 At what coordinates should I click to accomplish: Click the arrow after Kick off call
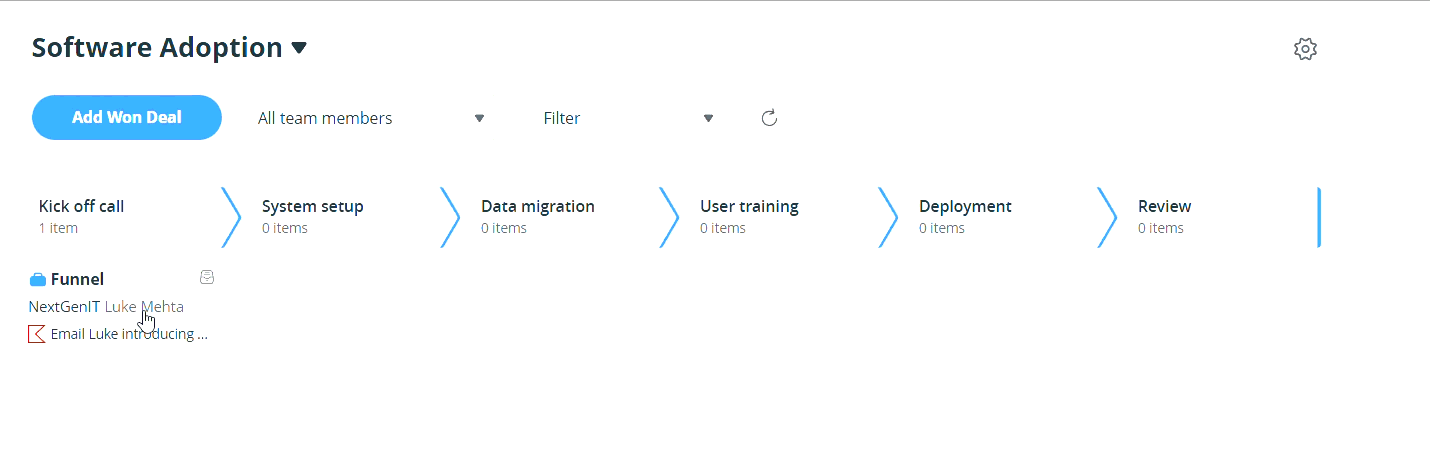[231, 217]
